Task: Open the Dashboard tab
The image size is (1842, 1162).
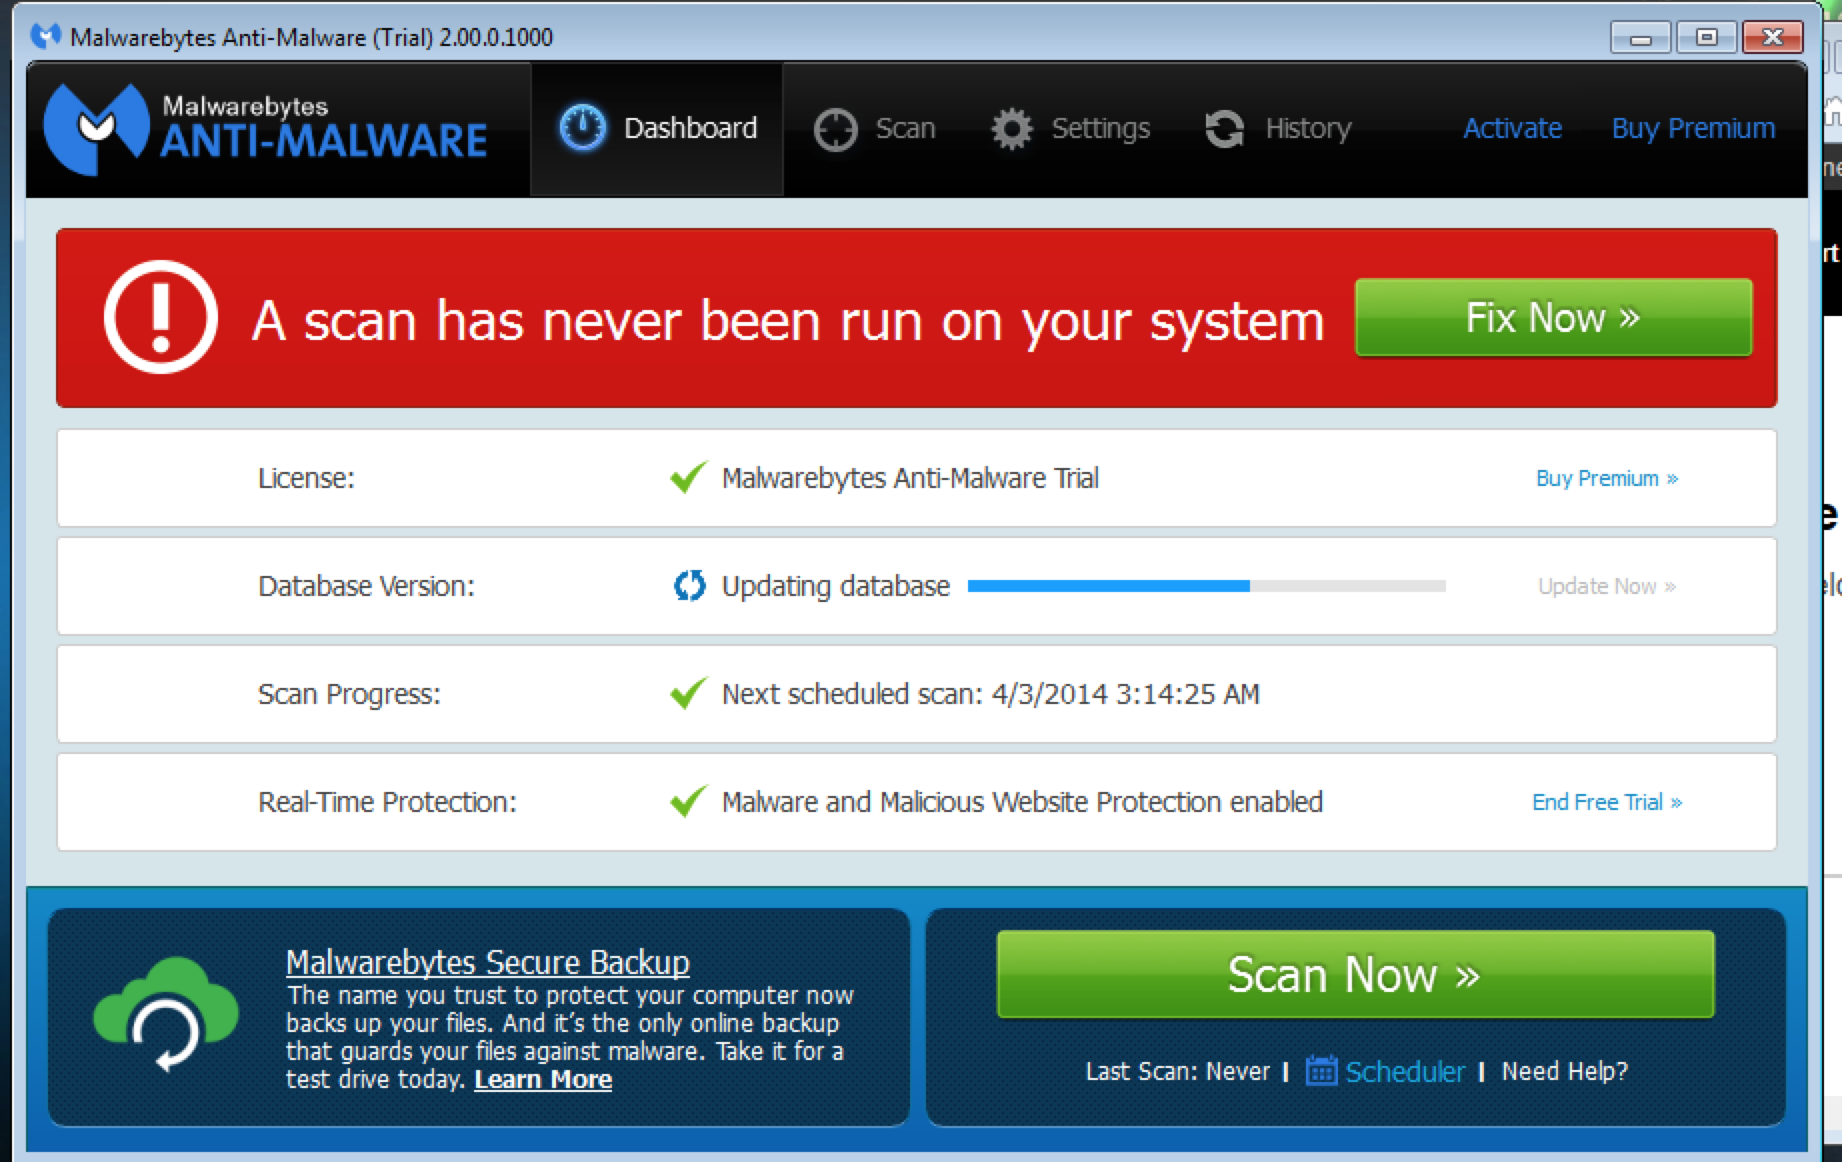Action: coord(657,129)
